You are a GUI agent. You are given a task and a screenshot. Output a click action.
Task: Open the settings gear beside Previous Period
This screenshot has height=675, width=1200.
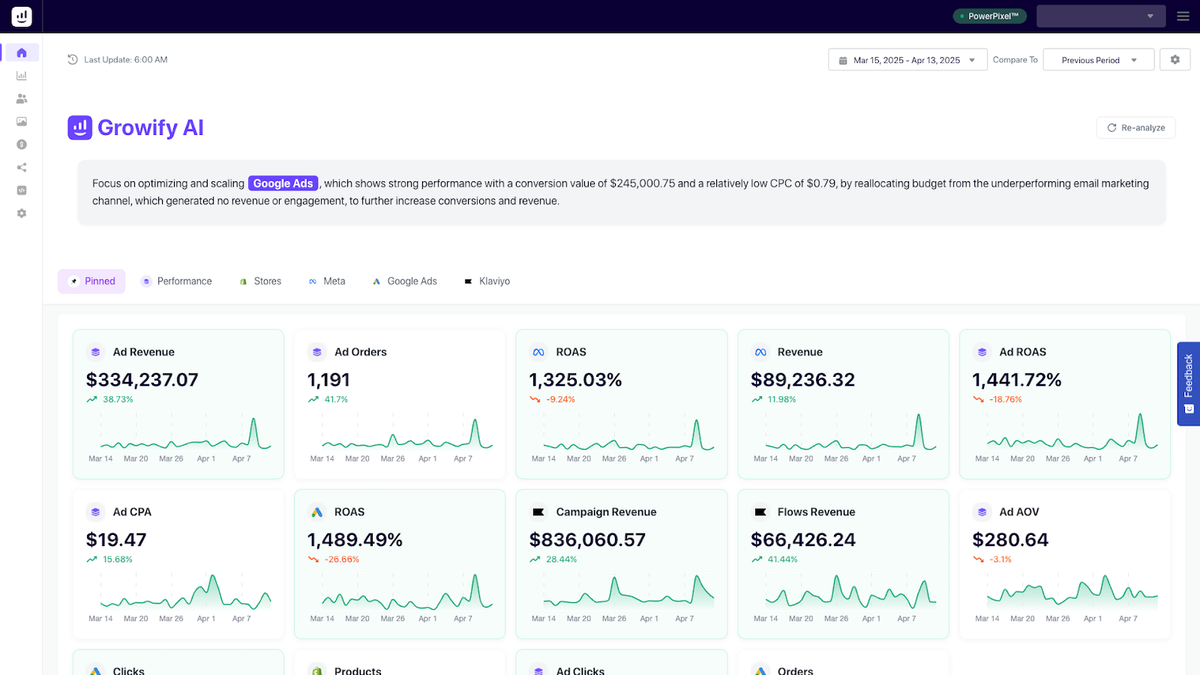click(1175, 59)
